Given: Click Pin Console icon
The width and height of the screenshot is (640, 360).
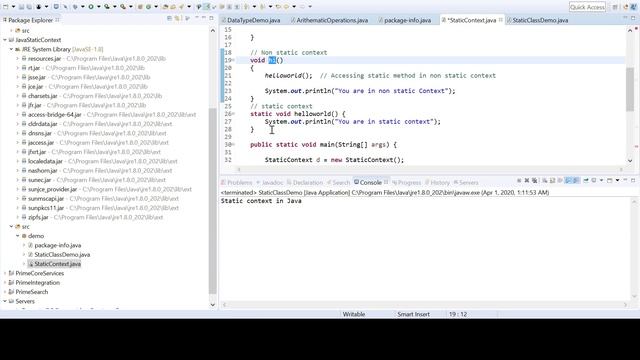Looking at the screenshot, I should point(586,180).
